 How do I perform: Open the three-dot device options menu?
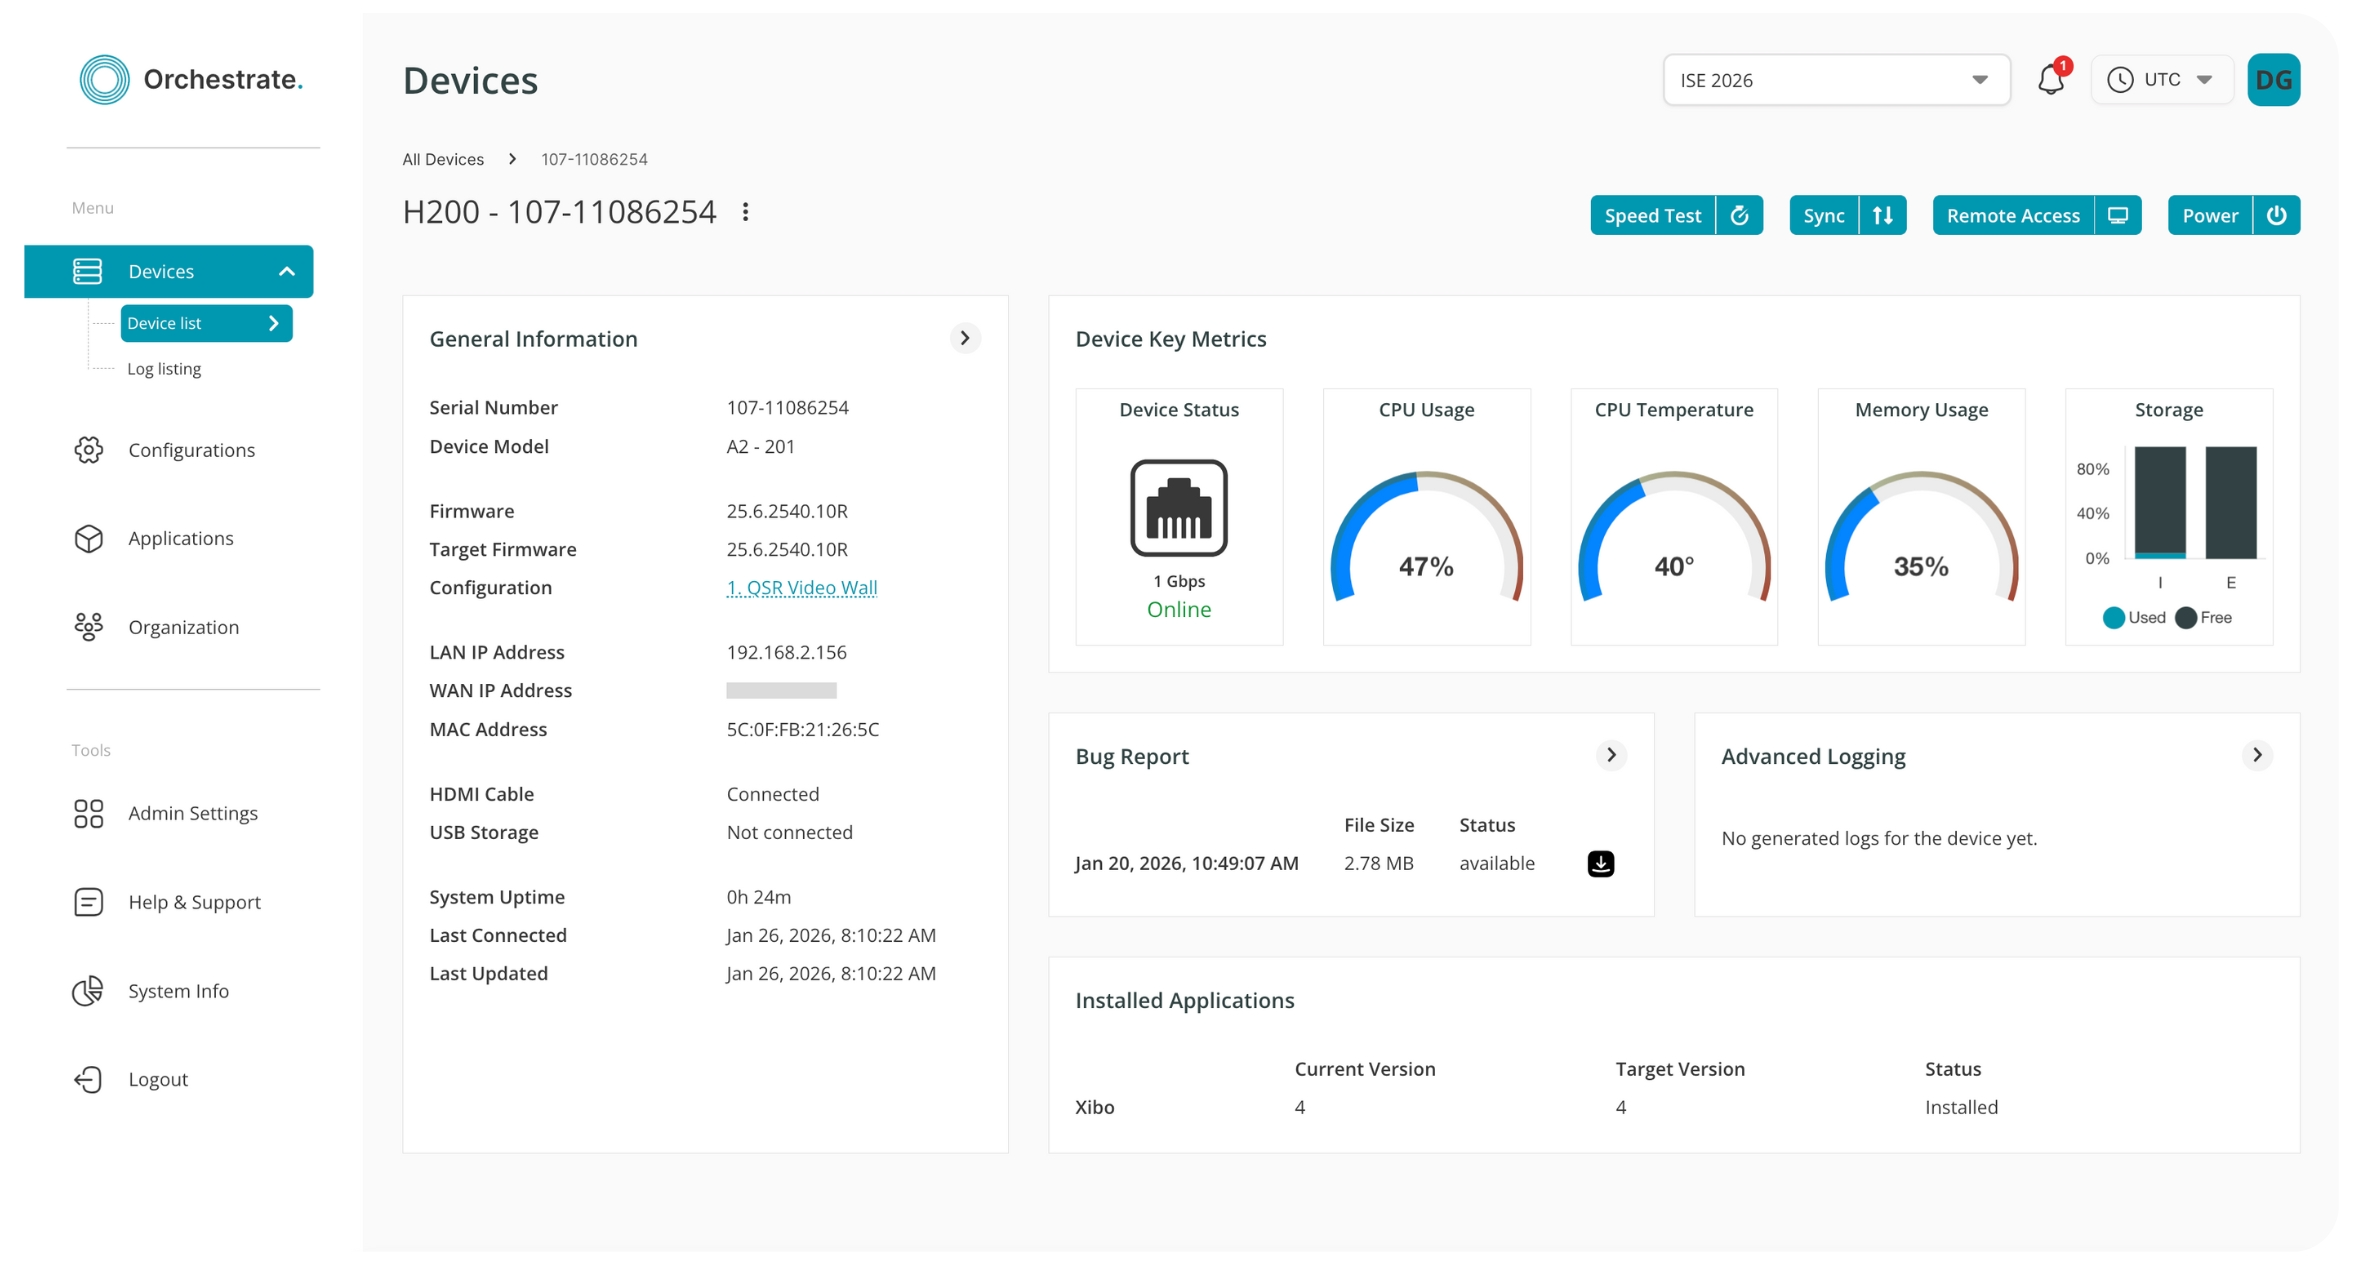coord(745,212)
